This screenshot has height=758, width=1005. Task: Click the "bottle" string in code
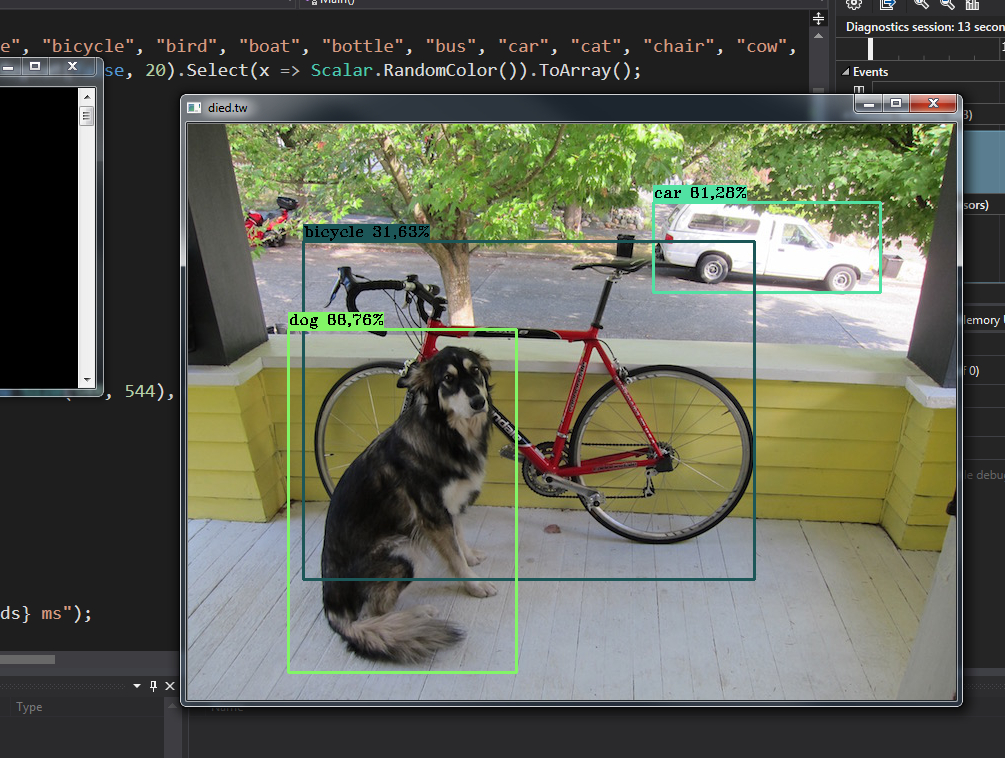(x=362, y=46)
